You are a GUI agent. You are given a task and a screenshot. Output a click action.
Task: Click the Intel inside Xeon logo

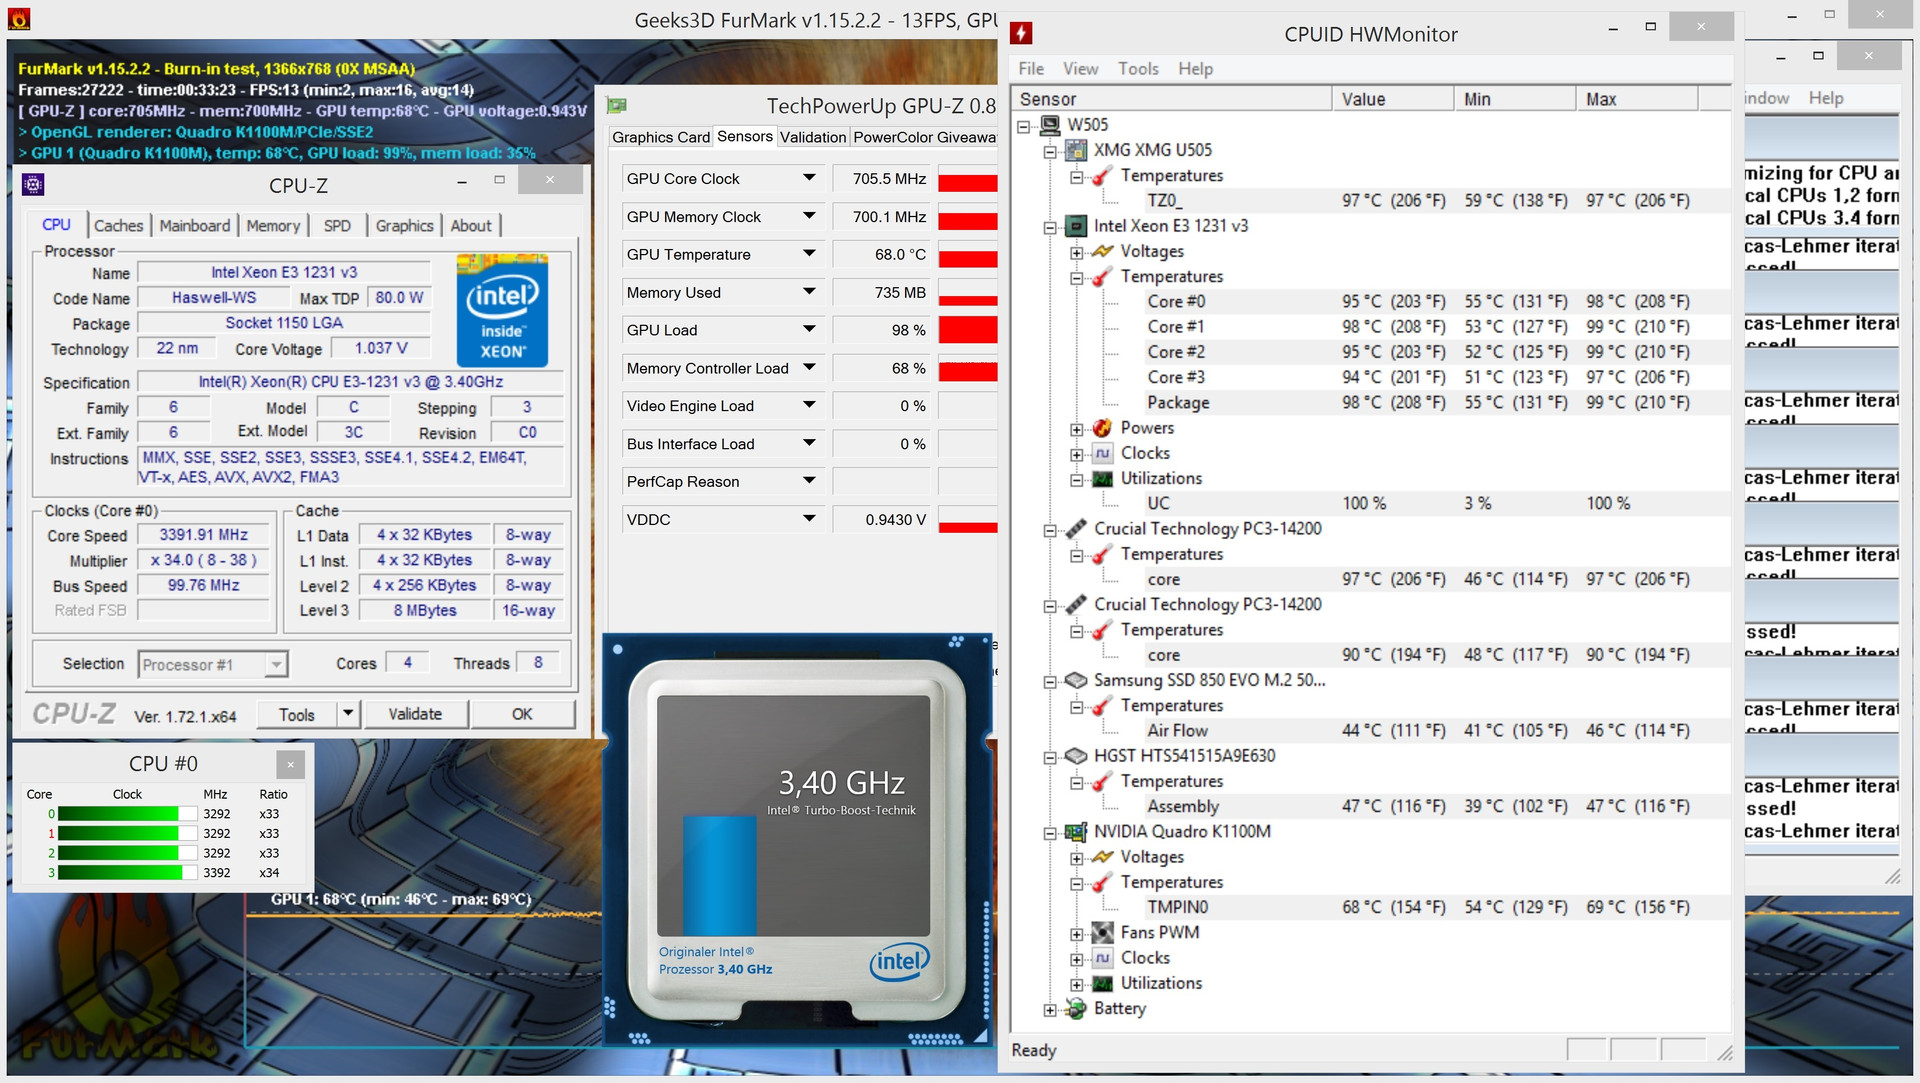pyautogui.click(x=502, y=310)
